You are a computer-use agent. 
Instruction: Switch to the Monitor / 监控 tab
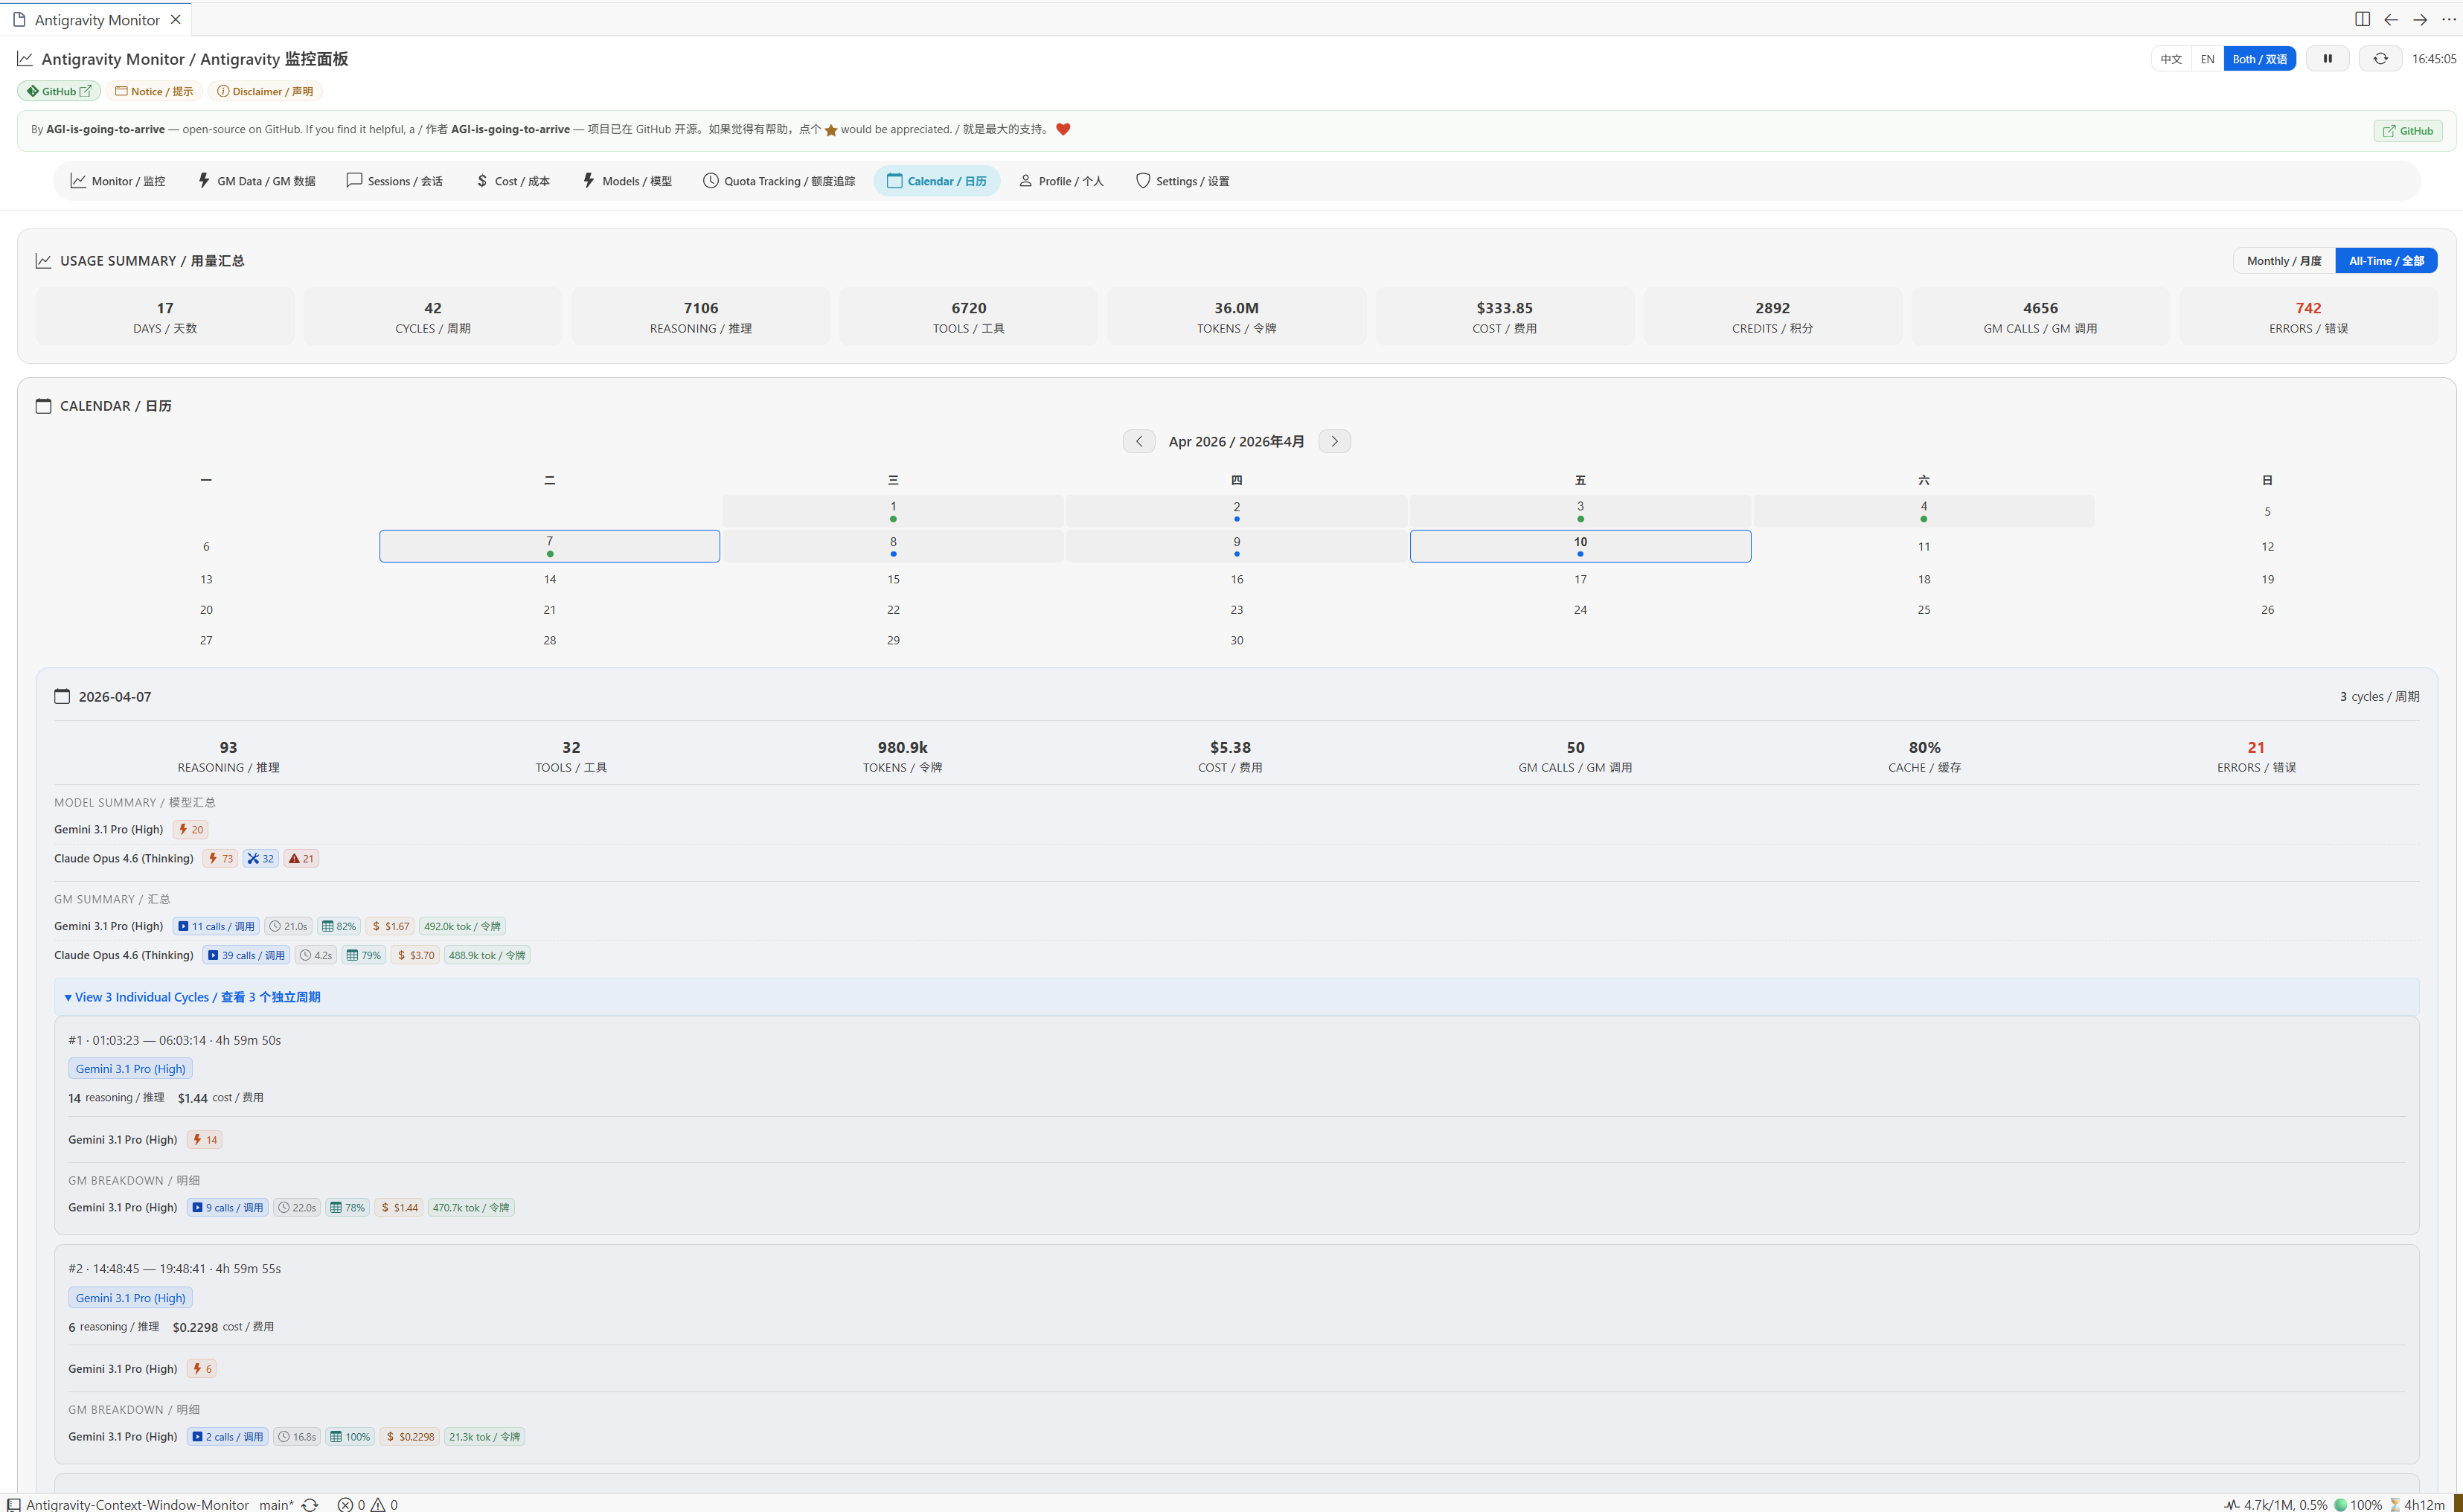(118, 181)
